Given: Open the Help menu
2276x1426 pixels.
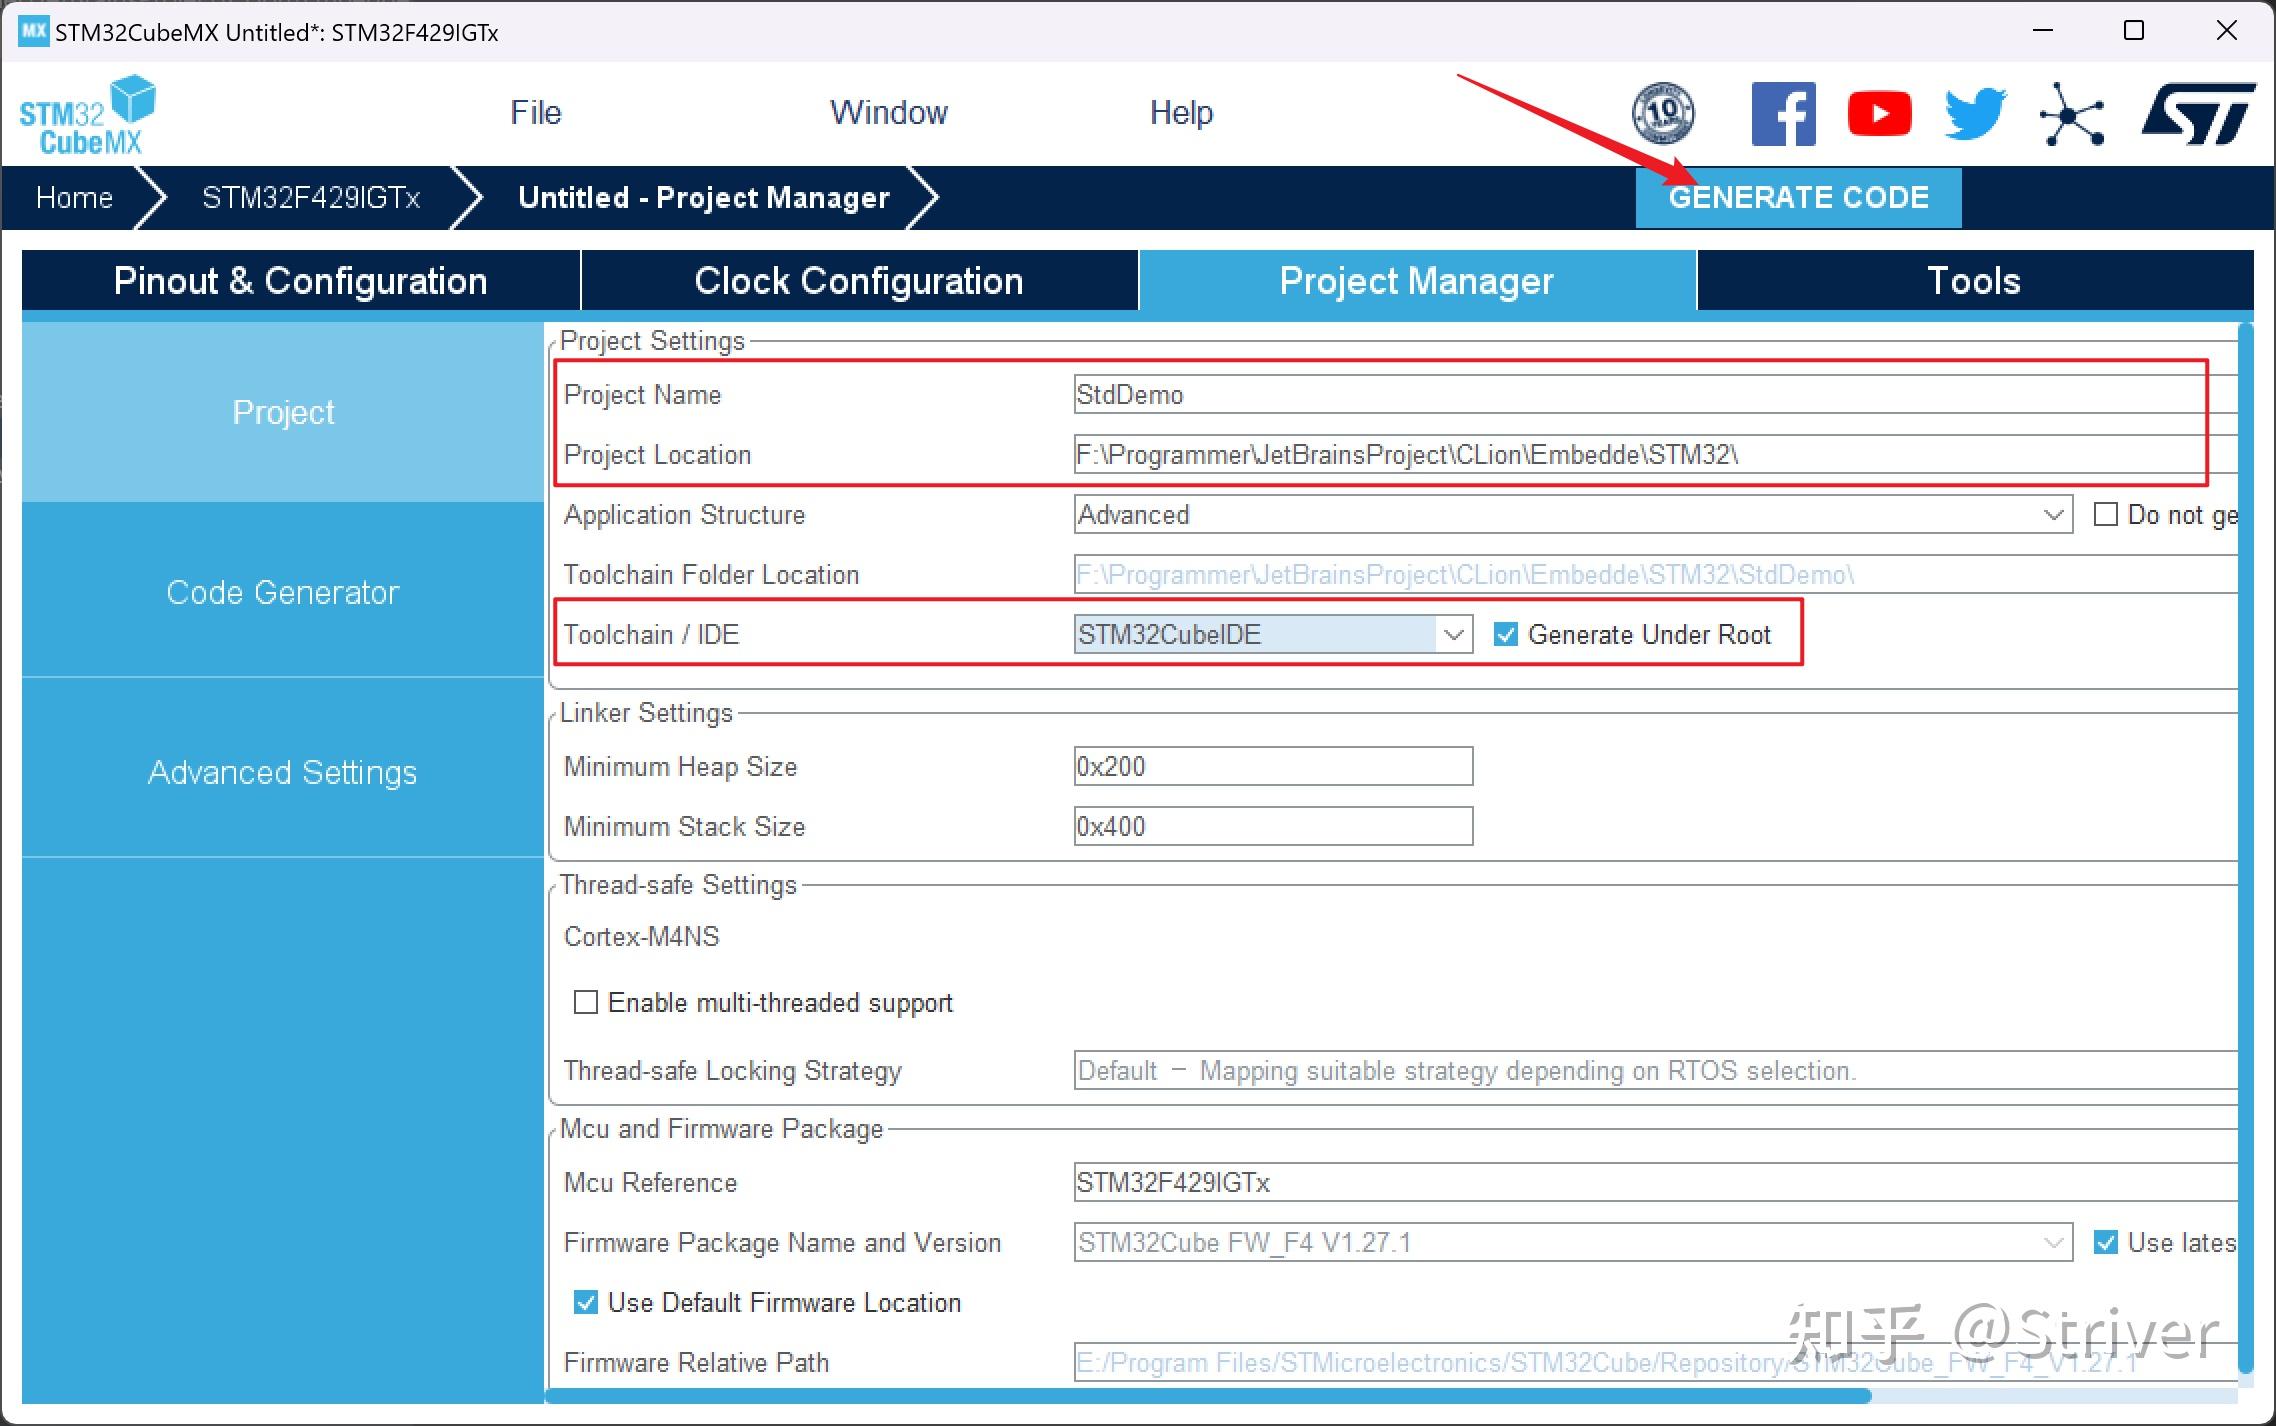Looking at the screenshot, I should point(1181,112).
